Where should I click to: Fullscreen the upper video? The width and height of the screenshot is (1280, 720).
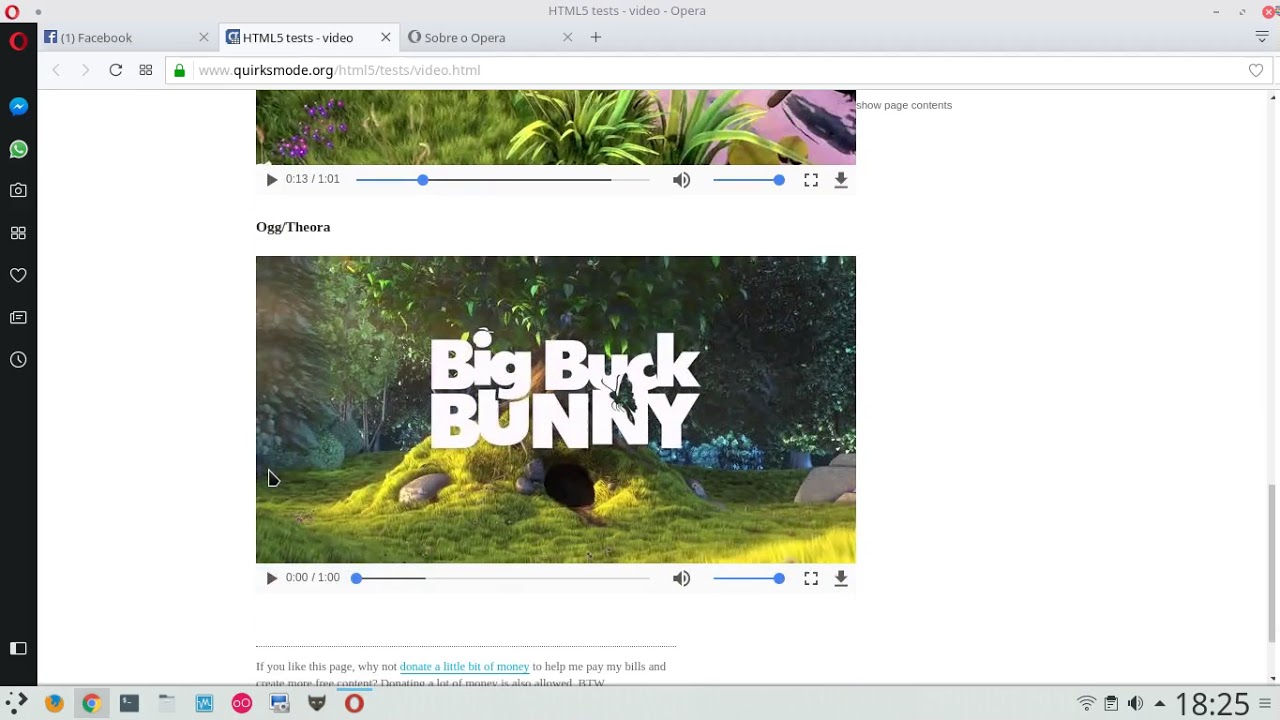click(811, 180)
